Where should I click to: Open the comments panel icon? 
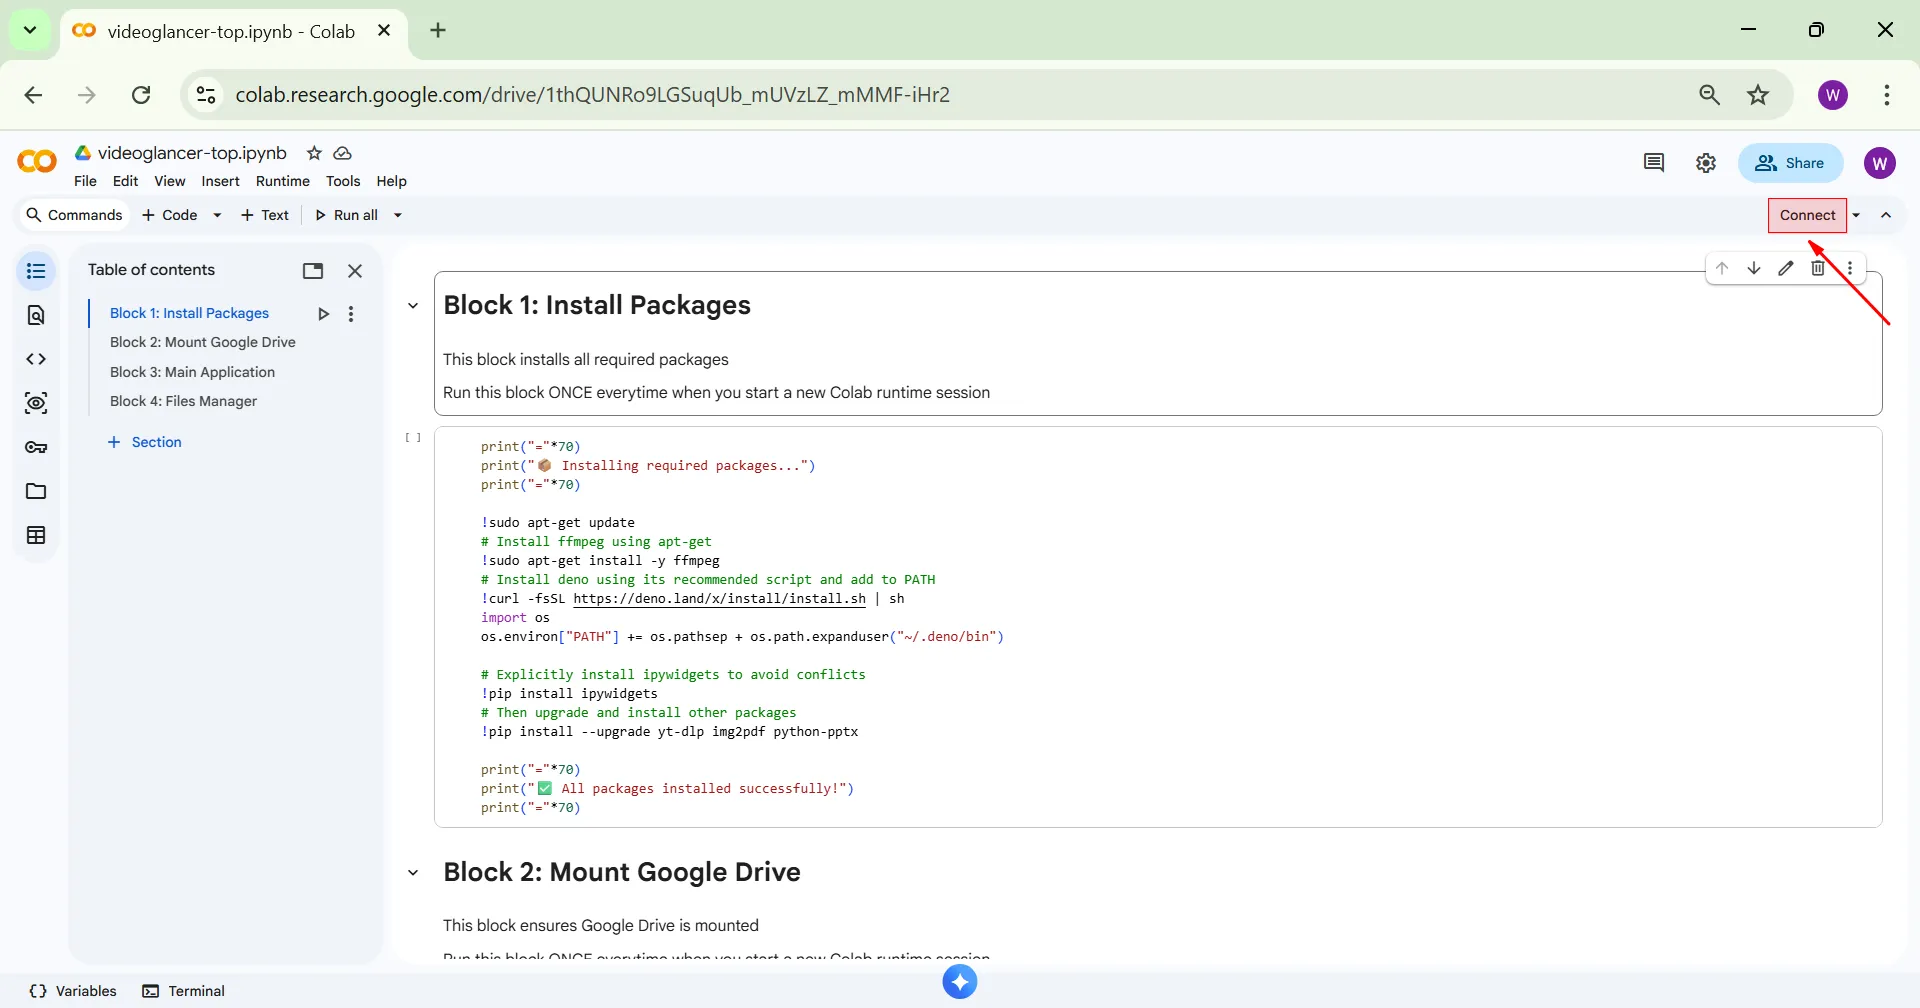1654,163
